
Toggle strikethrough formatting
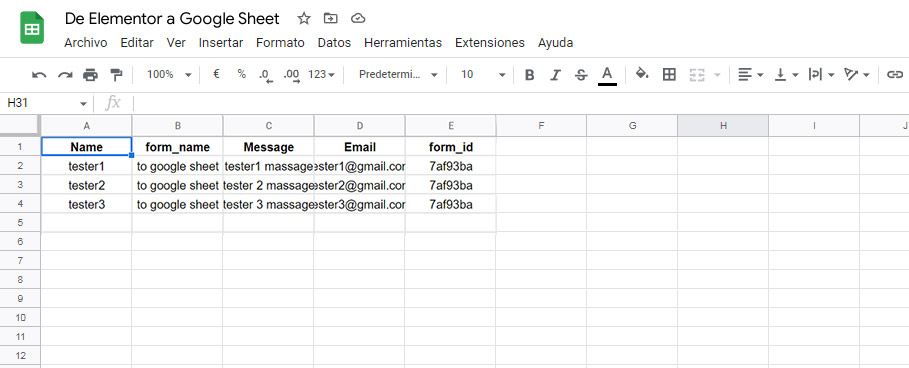click(x=581, y=75)
